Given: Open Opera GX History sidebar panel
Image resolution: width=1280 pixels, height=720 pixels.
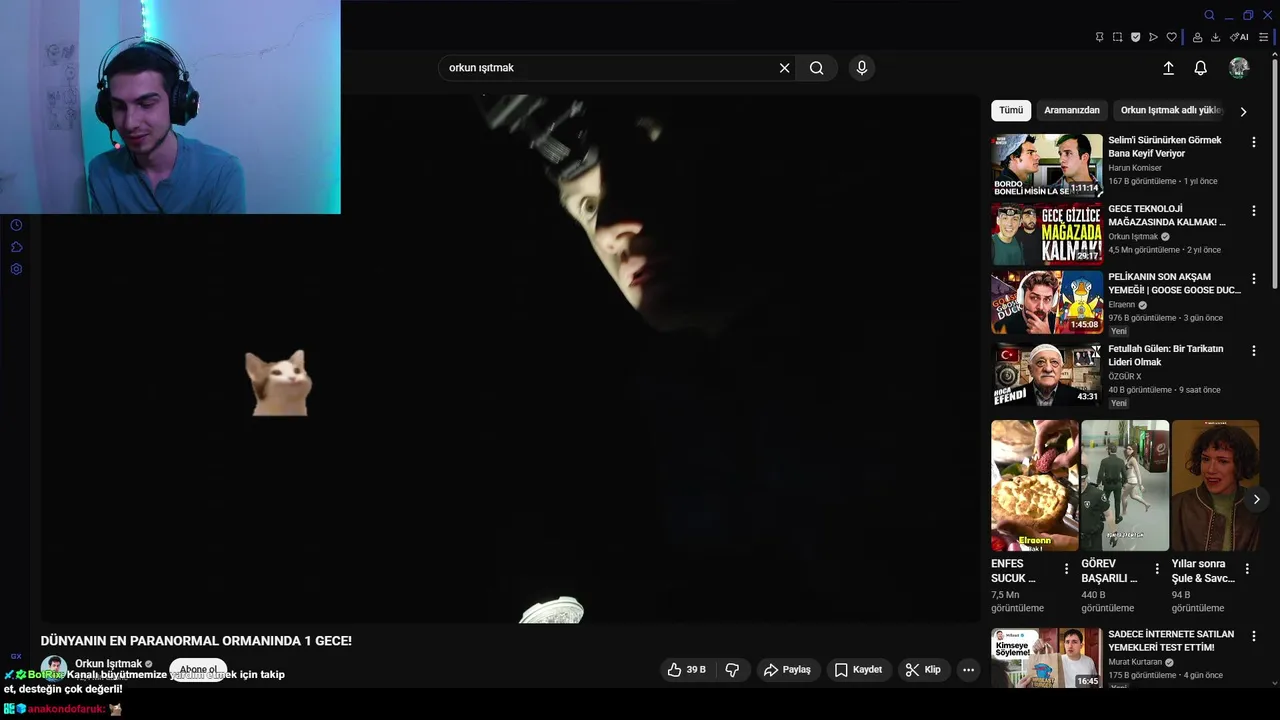Looking at the screenshot, I should pyautogui.click(x=16, y=225).
